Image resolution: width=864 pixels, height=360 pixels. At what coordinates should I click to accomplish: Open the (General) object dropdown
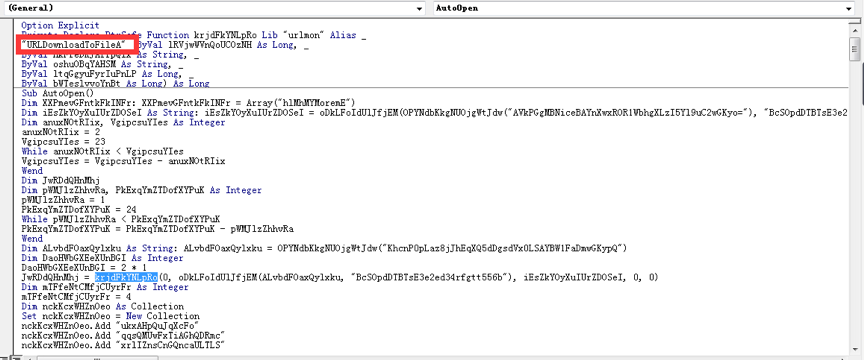point(215,8)
